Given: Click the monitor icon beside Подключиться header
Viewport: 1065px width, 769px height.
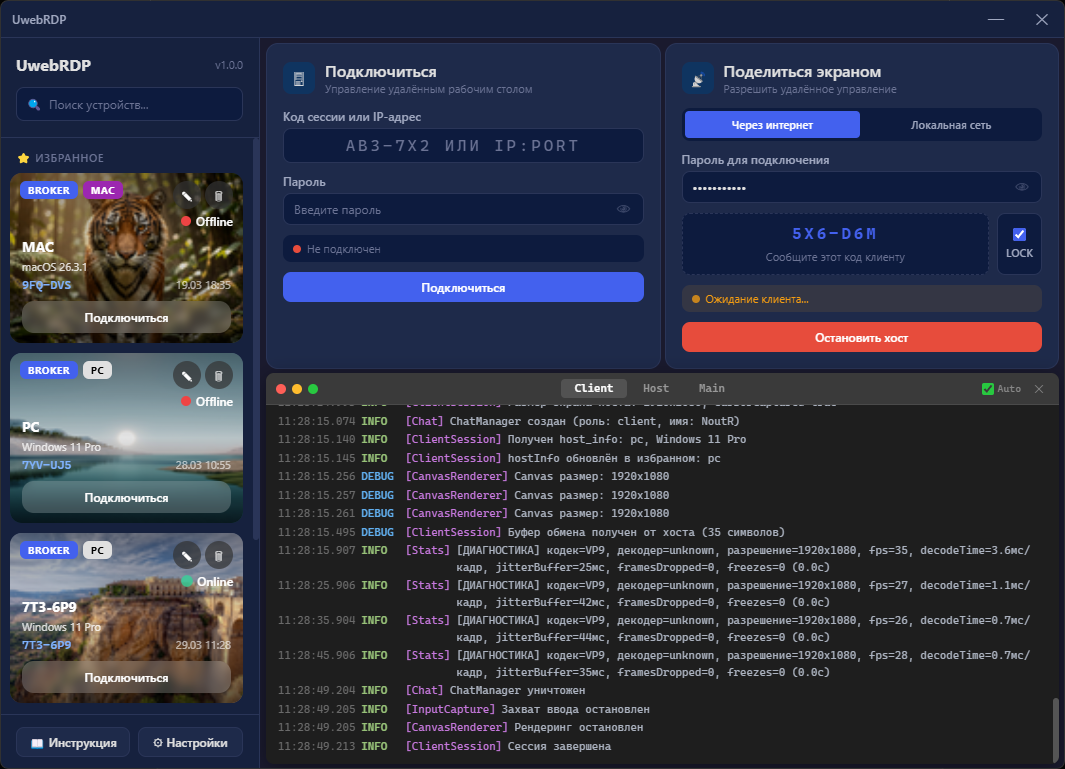Looking at the screenshot, I should point(296,77).
